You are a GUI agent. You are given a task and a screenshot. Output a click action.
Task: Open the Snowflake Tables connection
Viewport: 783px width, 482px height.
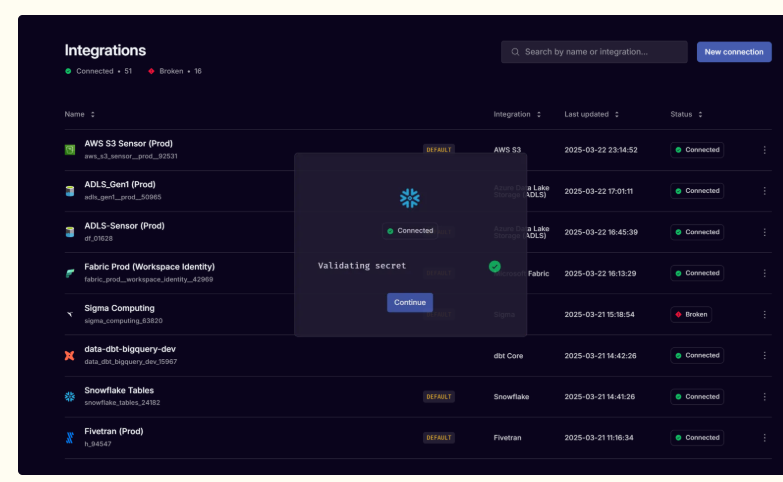[x=119, y=390]
